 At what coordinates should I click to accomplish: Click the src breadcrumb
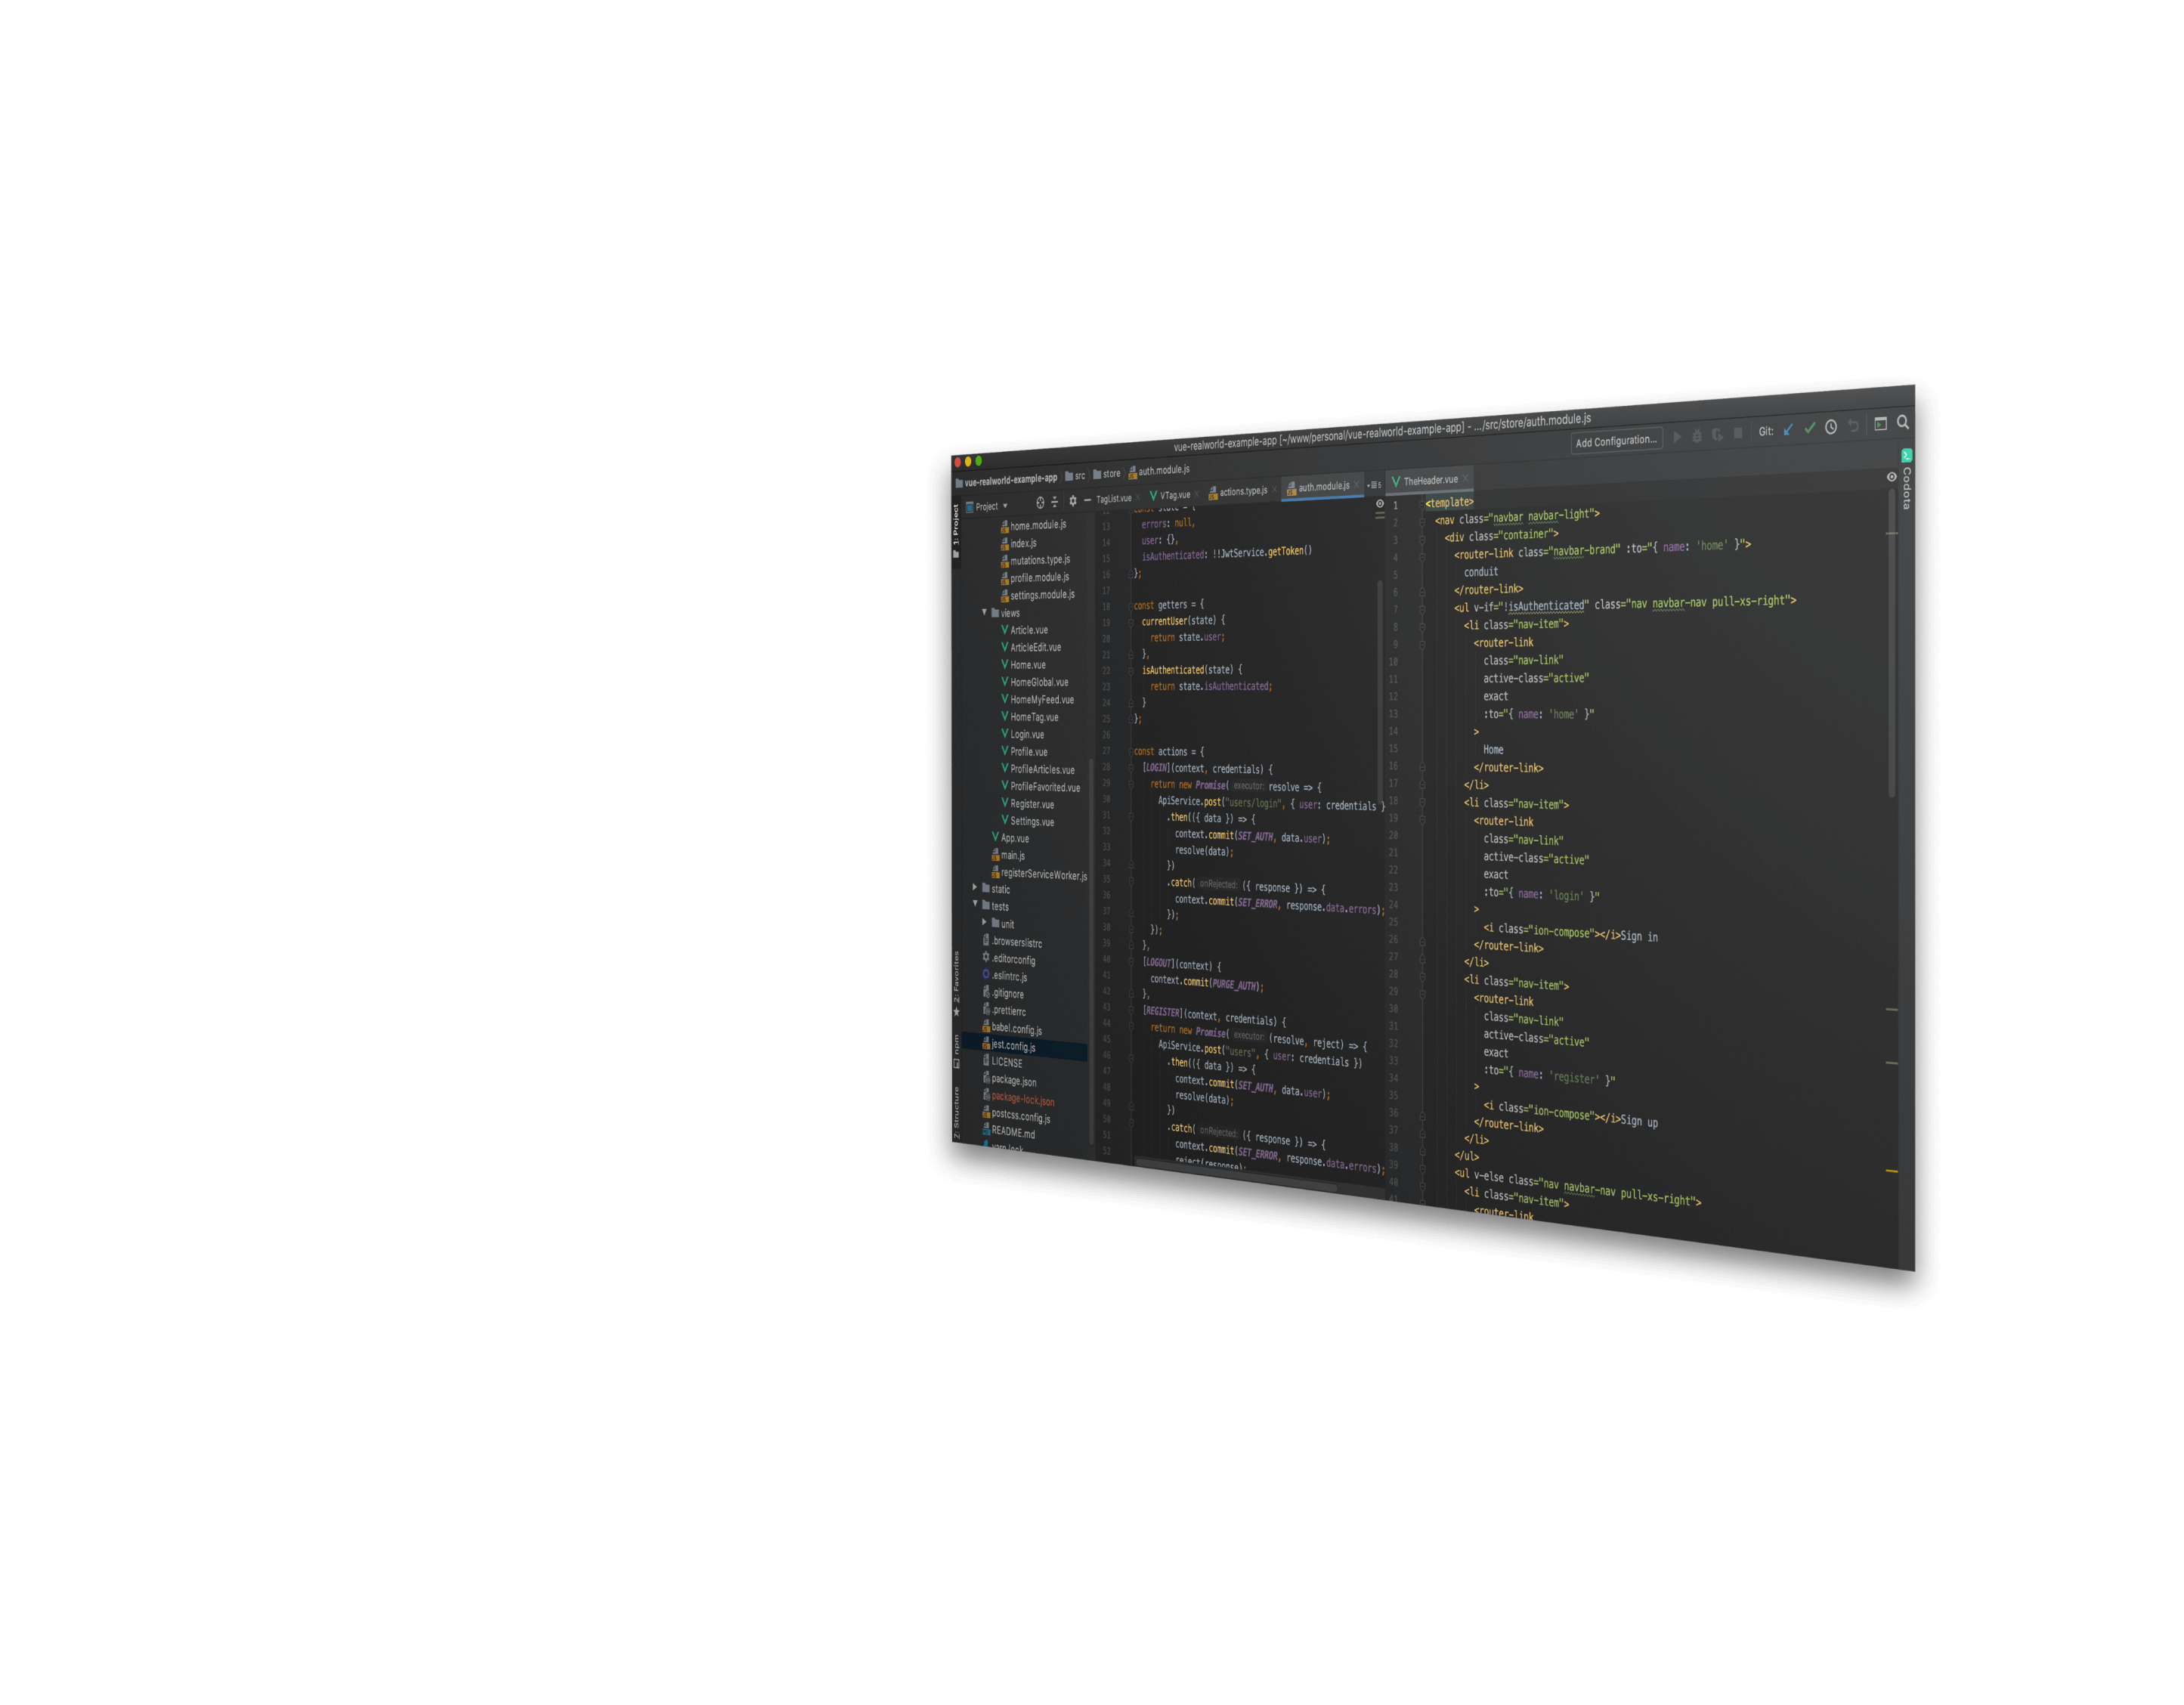pos(1076,476)
